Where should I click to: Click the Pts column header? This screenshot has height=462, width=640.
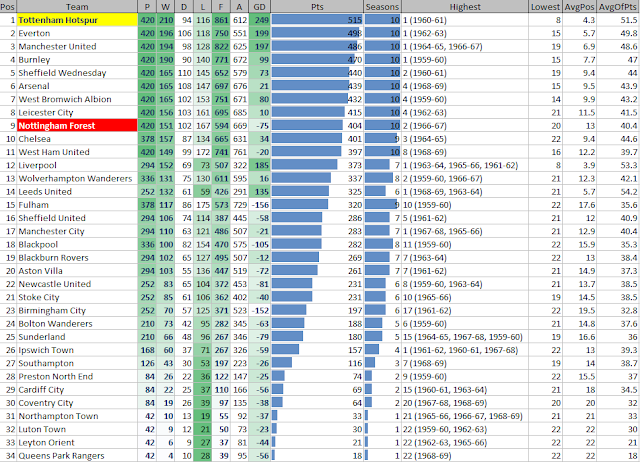[317, 7]
